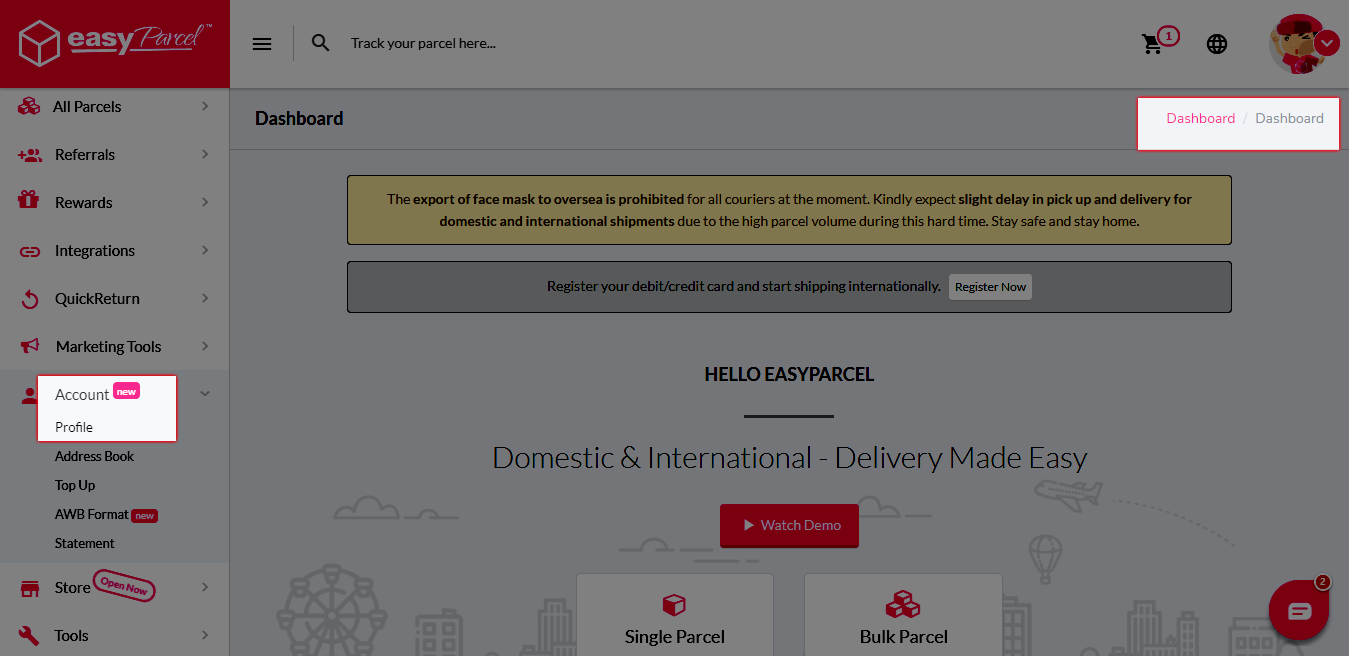This screenshot has width=1349, height=656.
Task: Click the Single Parcel box icon
Action: coord(674,605)
